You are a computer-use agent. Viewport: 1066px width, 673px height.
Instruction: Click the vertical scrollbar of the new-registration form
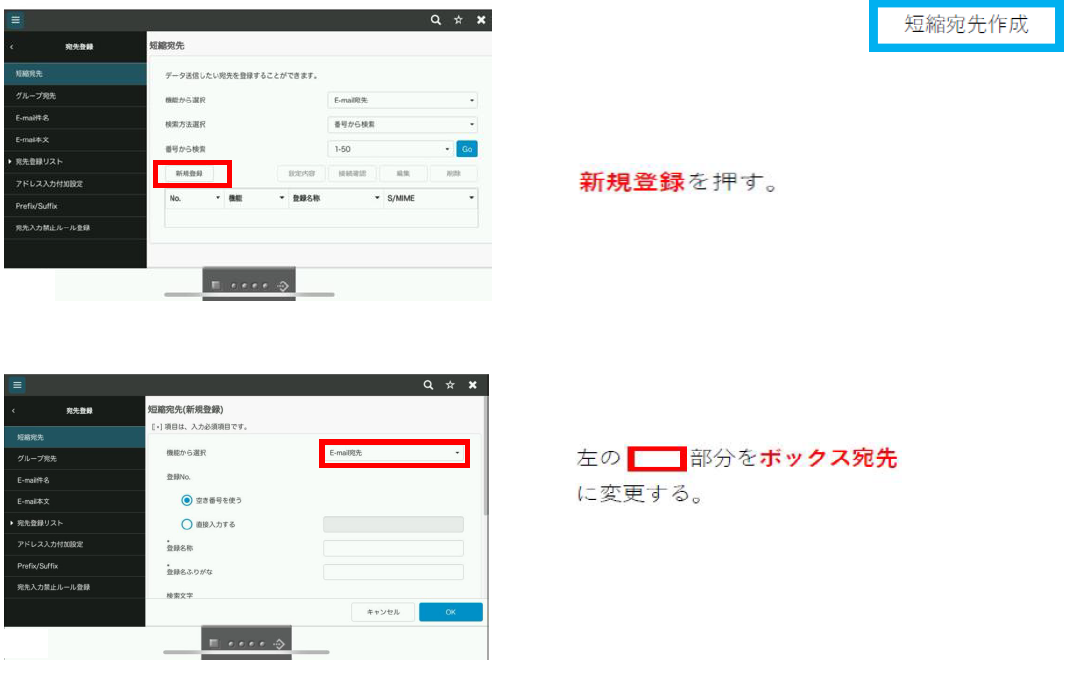point(486,460)
